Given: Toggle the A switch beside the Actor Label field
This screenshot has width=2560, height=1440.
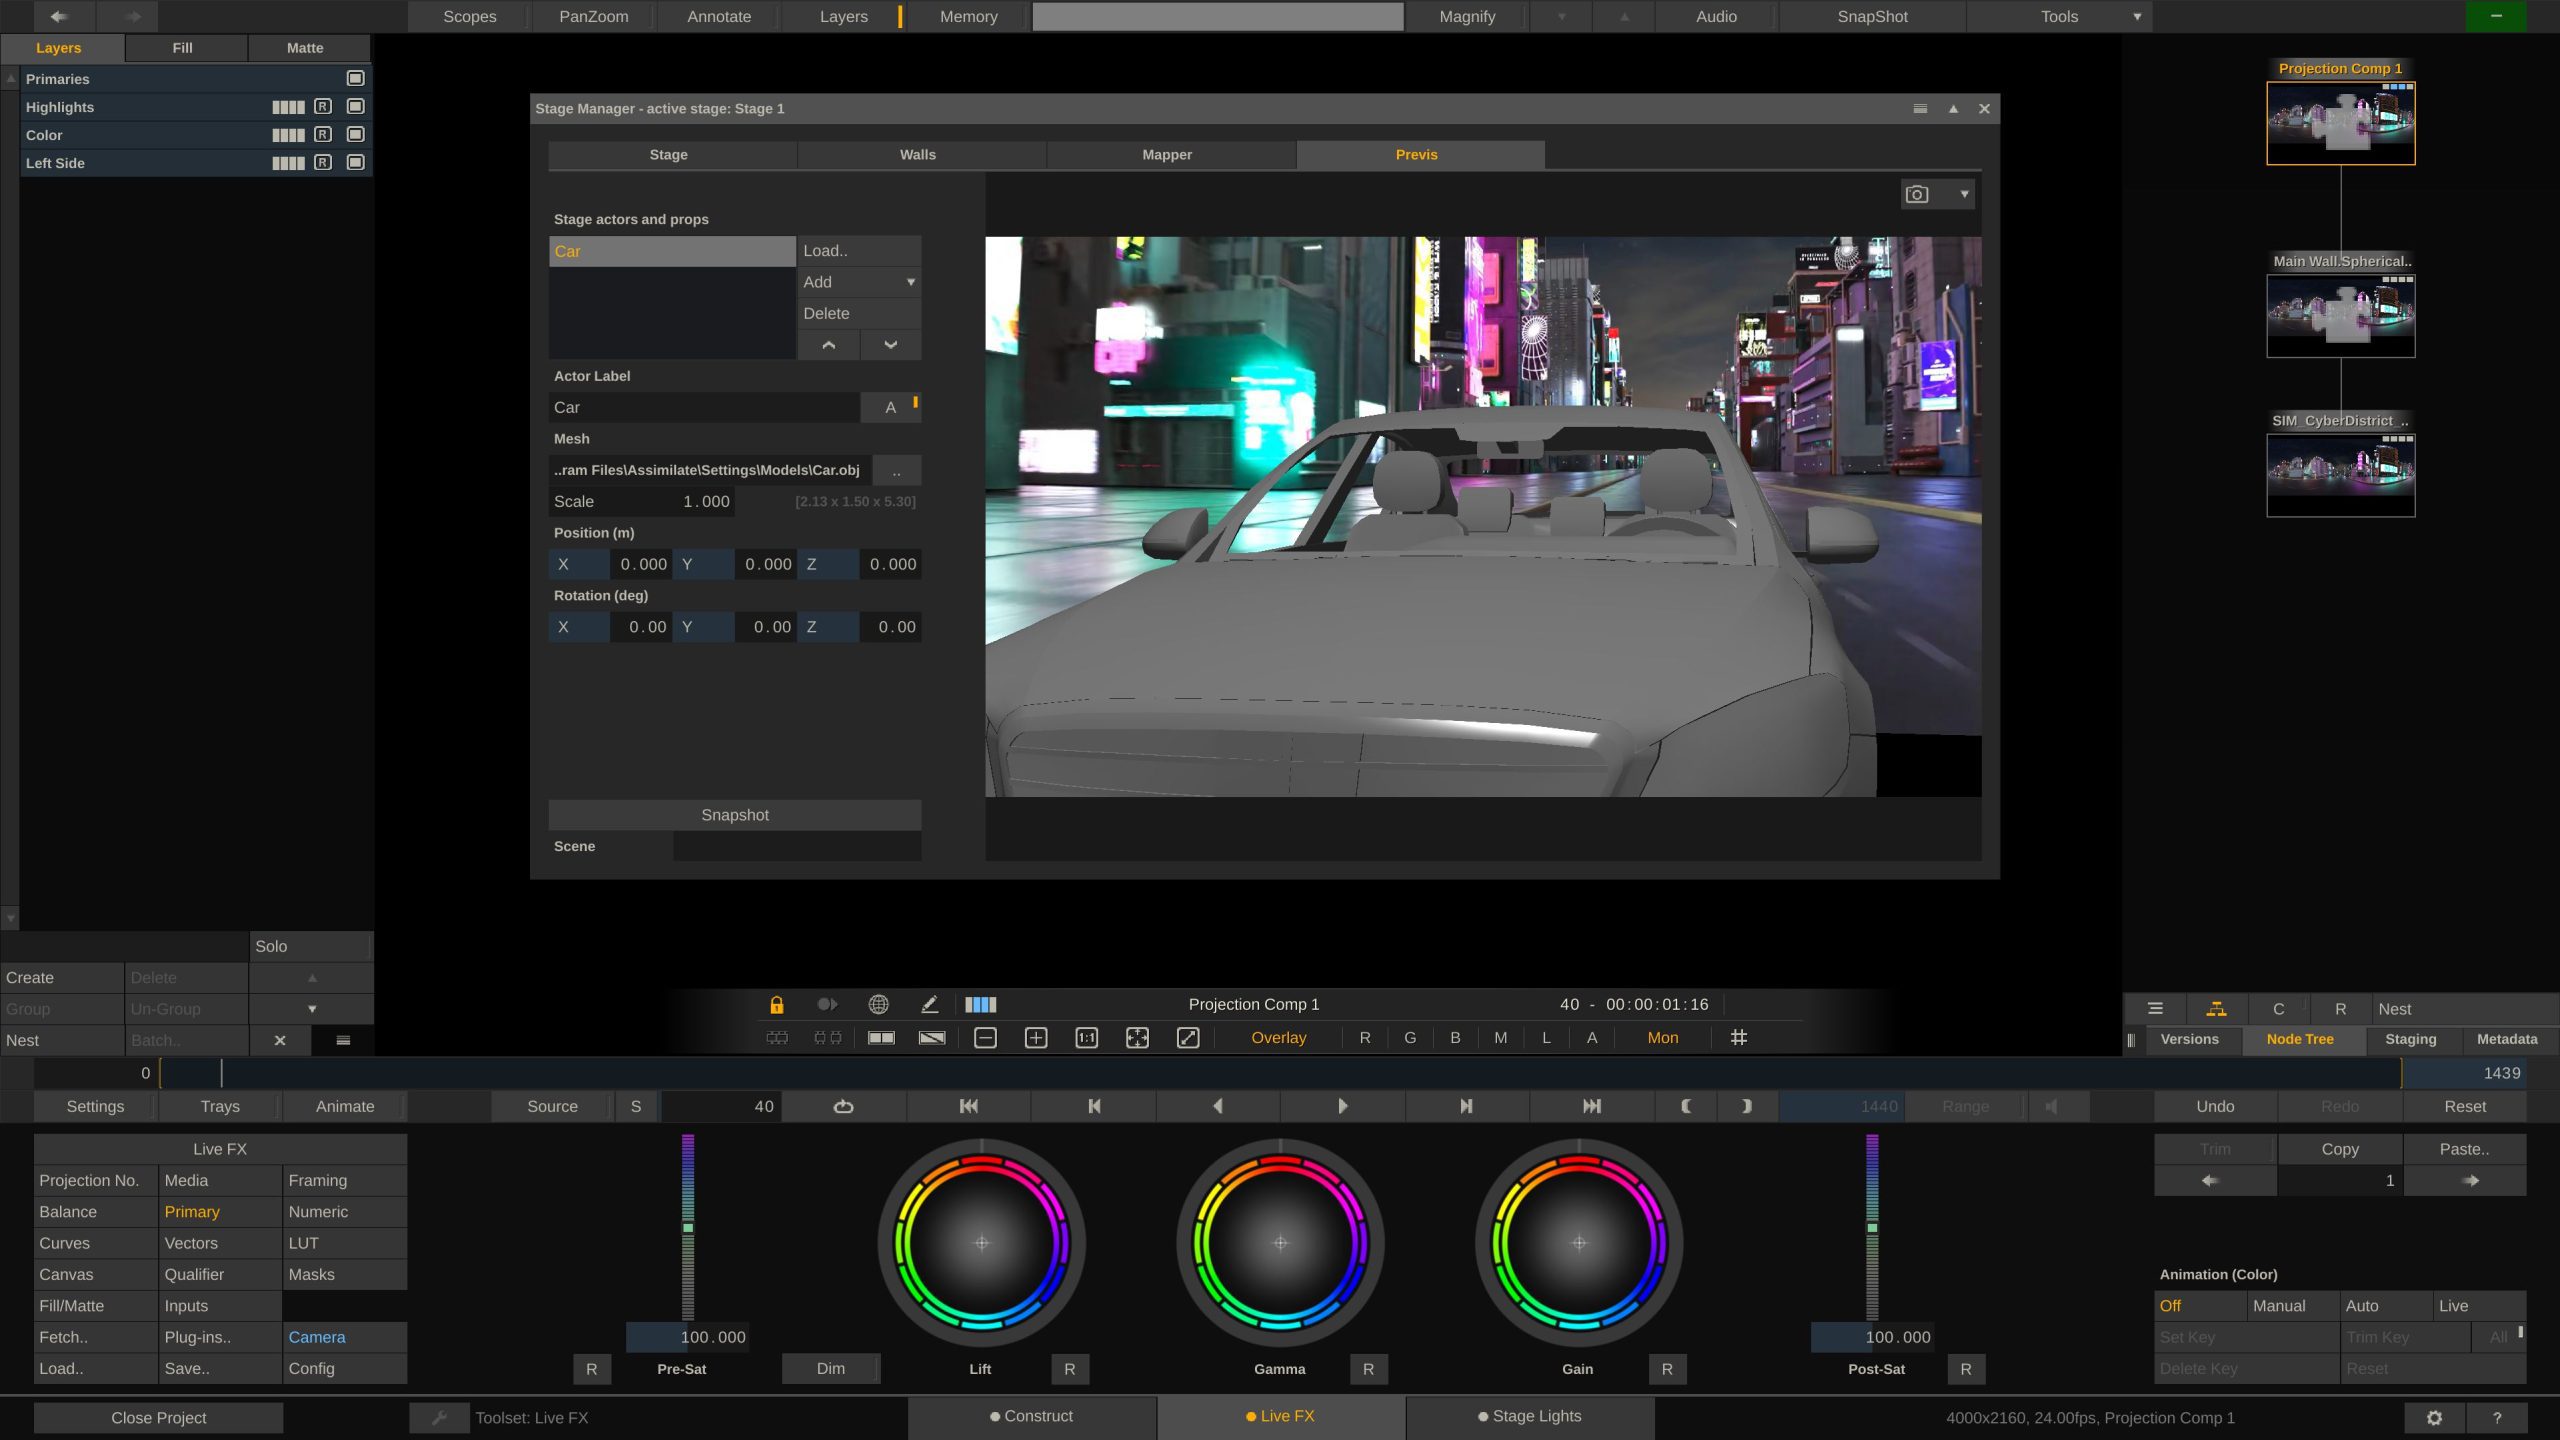Looking at the screenshot, I should pyautogui.click(x=889, y=407).
